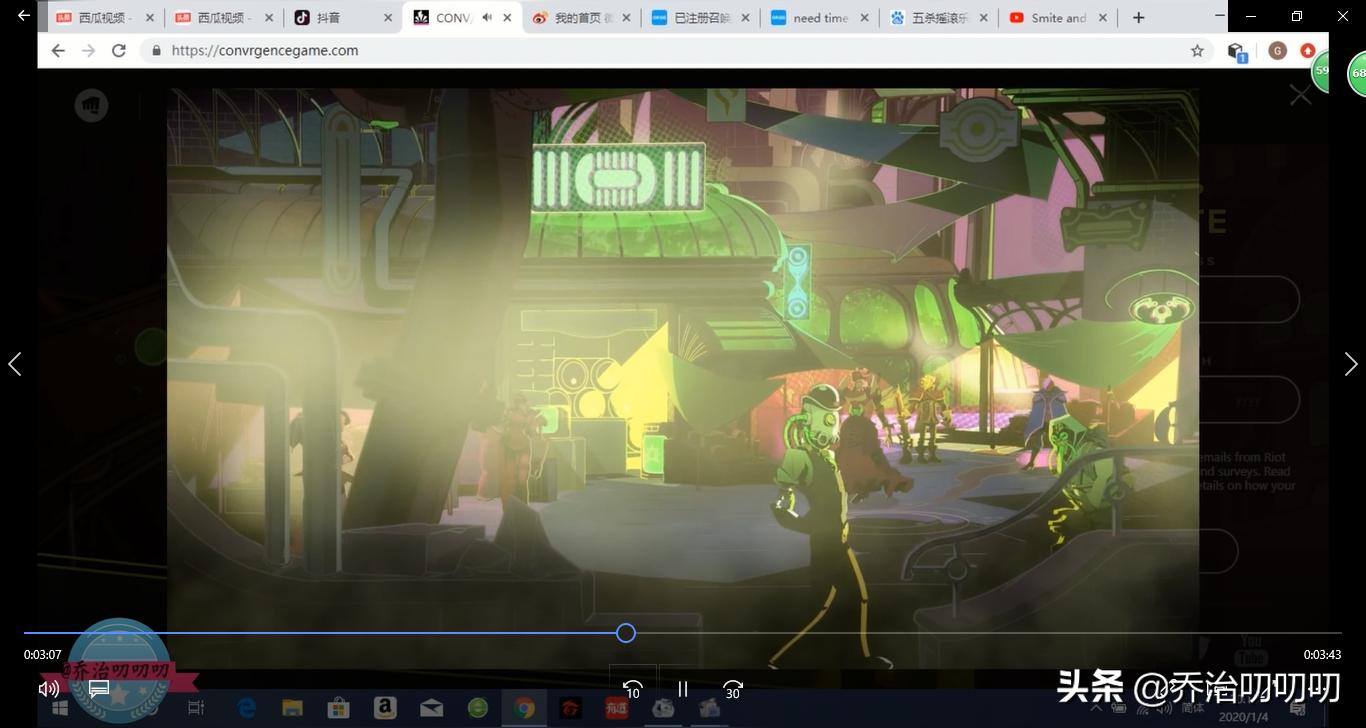Open the G profile avatar
The width and height of the screenshot is (1366, 728).
pyautogui.click(x=1277, y=51)
